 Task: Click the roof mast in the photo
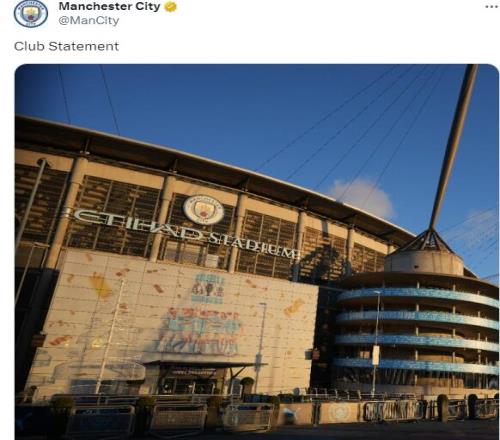click(x=455, y=147)
